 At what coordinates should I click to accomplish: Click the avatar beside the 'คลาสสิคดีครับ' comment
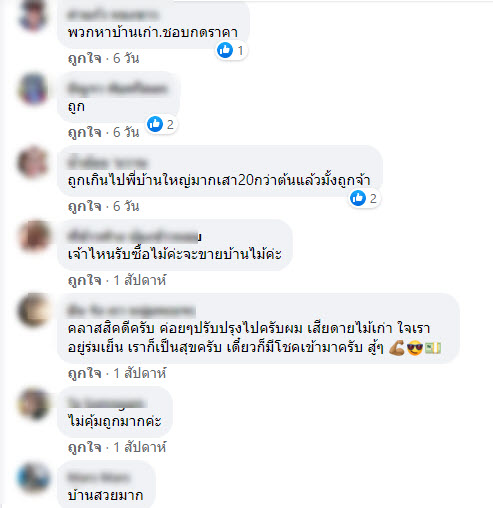click(33, 310)
